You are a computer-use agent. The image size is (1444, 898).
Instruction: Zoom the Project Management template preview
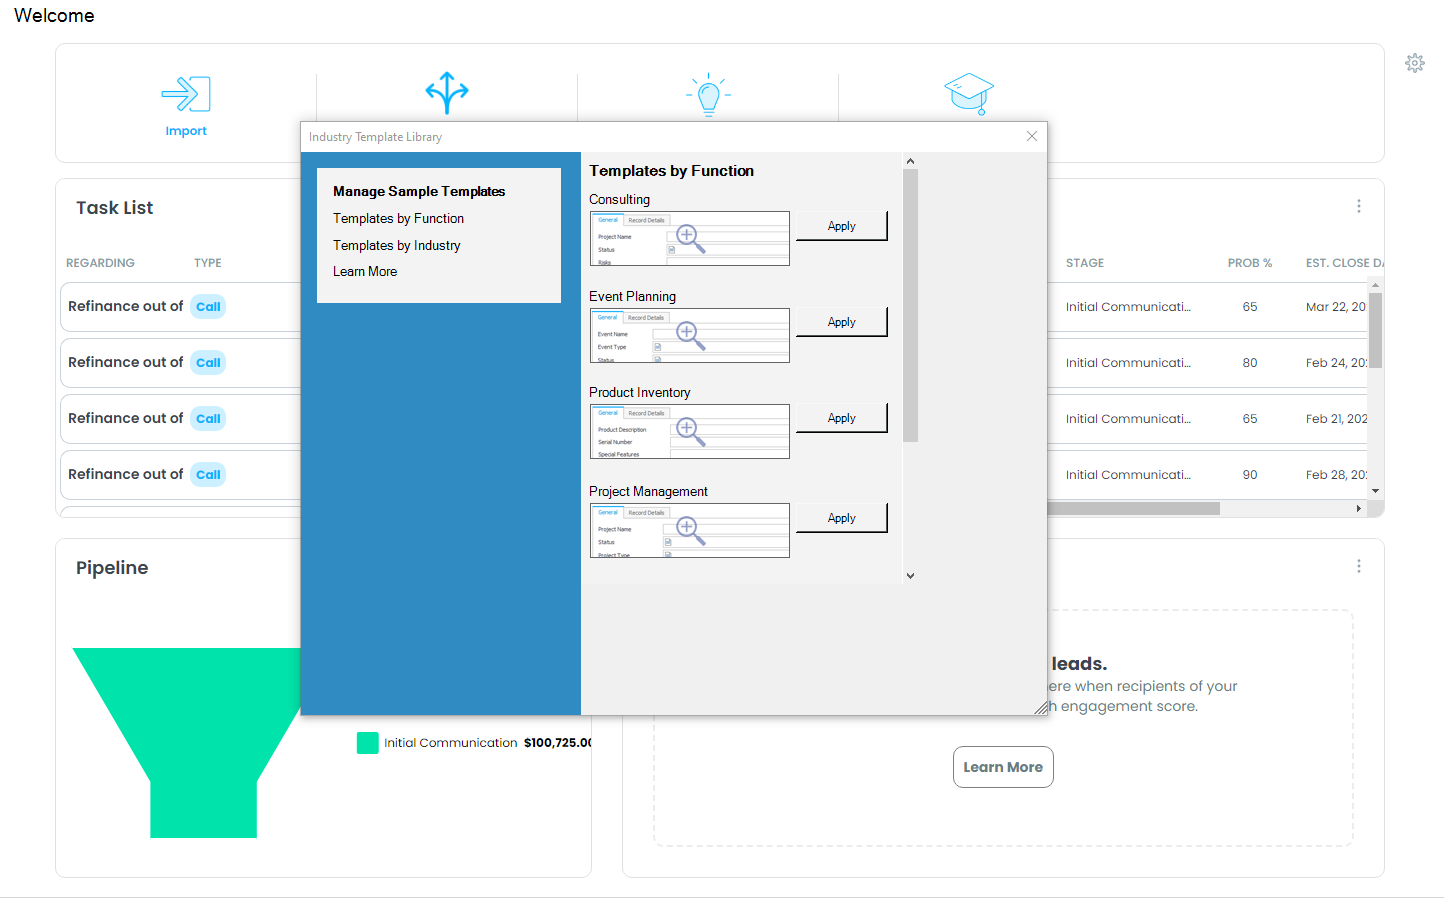pyautogui.click(x=690, y=530)
